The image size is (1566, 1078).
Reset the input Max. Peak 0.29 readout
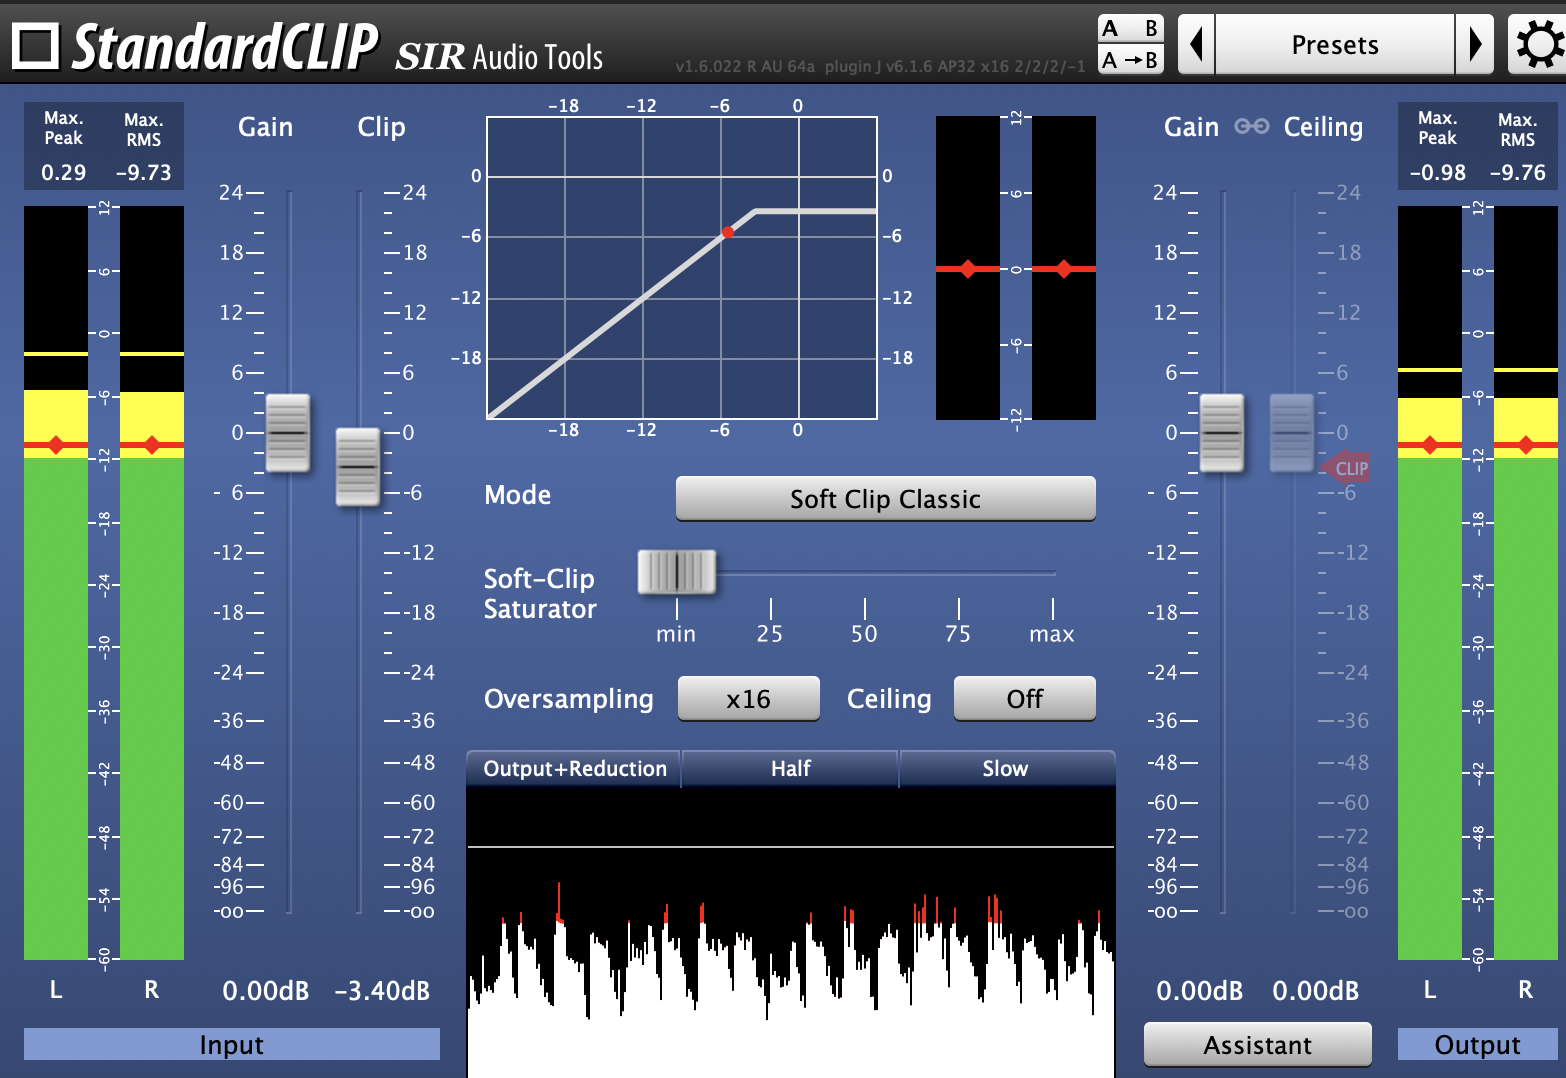click(64, 172)
